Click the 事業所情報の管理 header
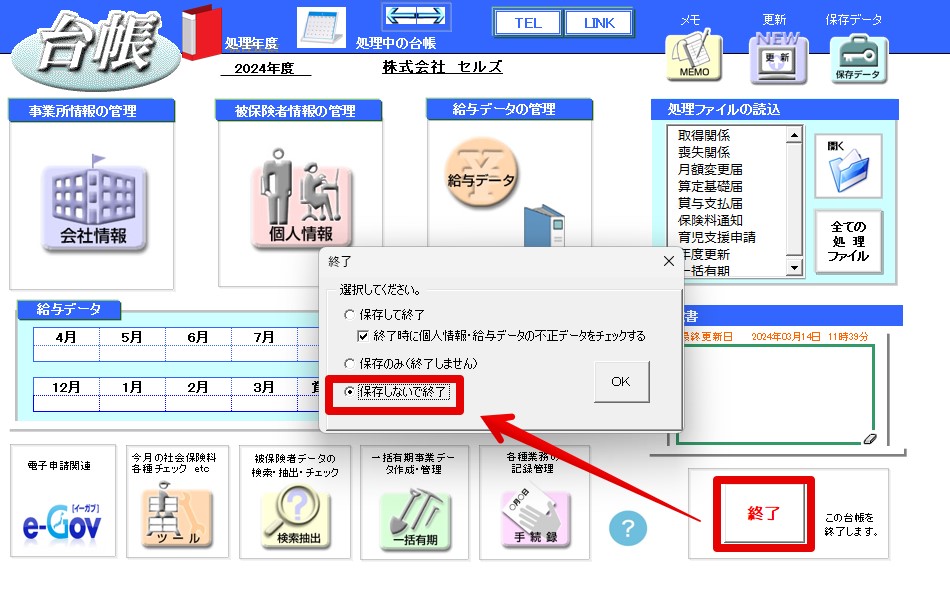The image size is (950, 589). tap(91, 111)
